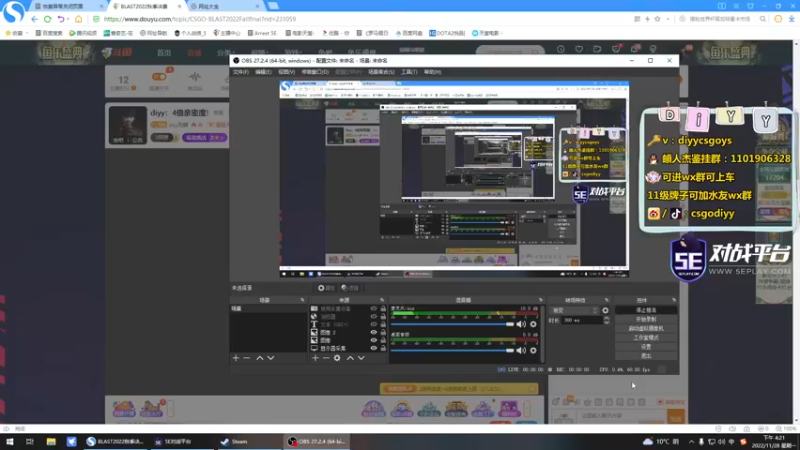This screenshot has width=800, height=450.
Task: Click the Stop Streaming button in OBS controls
Action: click(x=646, y=310)
